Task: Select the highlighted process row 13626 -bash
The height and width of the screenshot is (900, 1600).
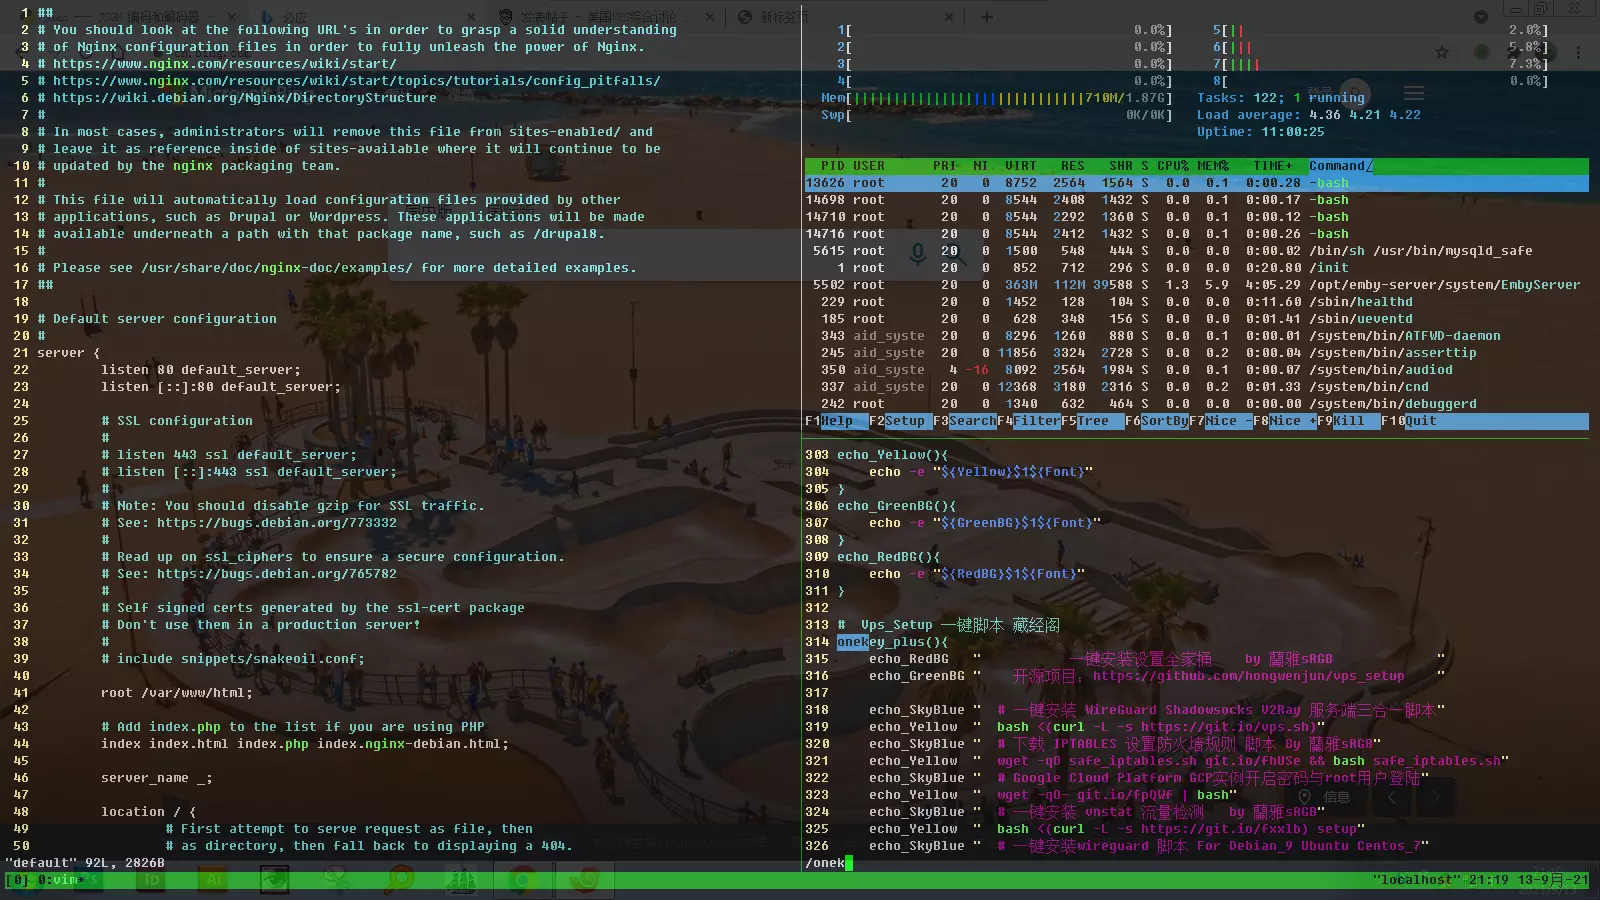Action: [x=1197, y=183]
